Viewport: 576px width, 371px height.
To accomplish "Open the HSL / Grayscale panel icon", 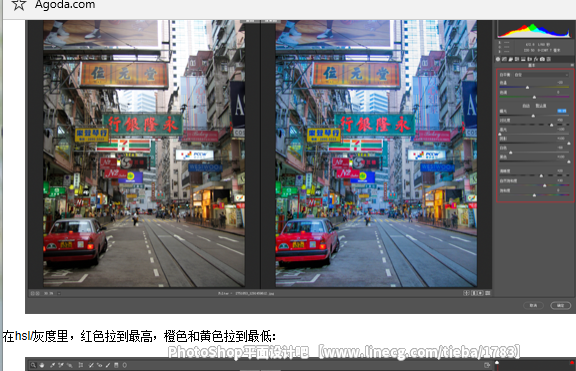I will [516, 59].
